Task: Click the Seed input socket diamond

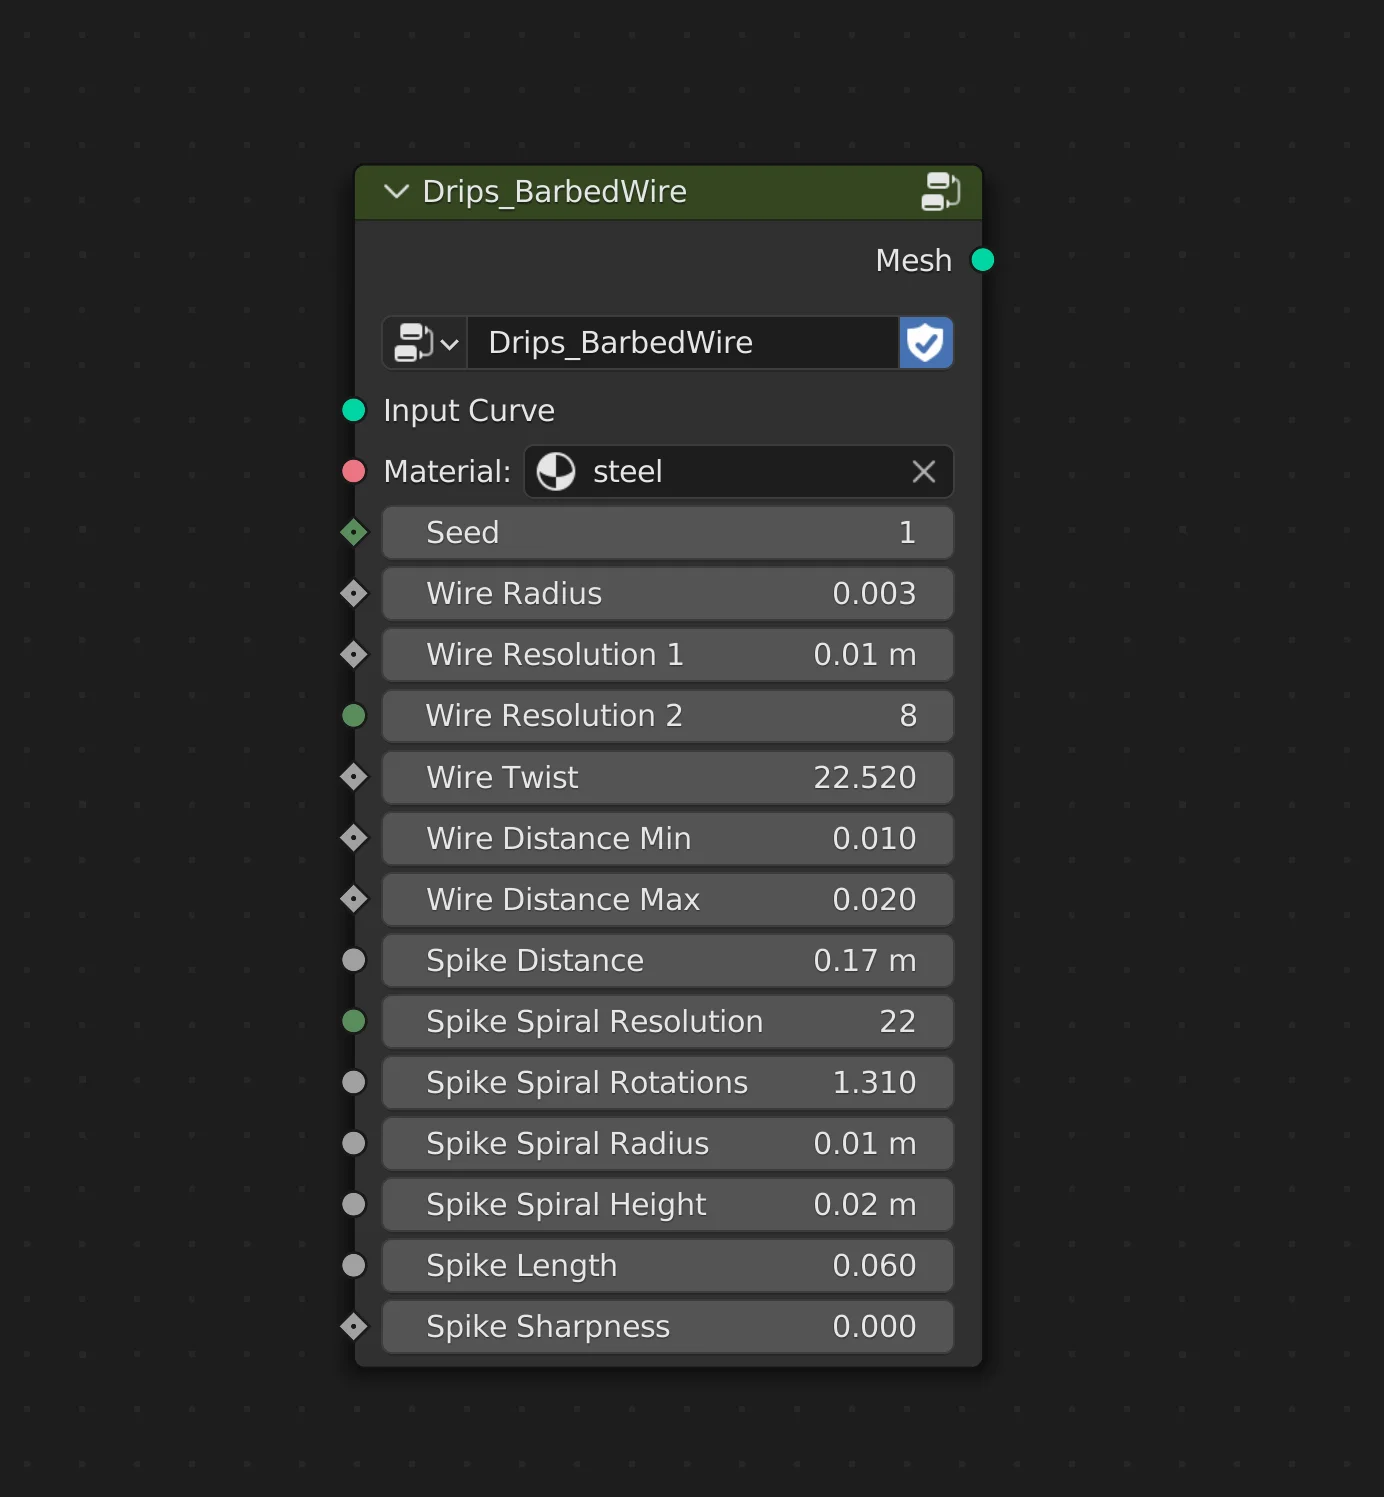Action: [353, 532]
